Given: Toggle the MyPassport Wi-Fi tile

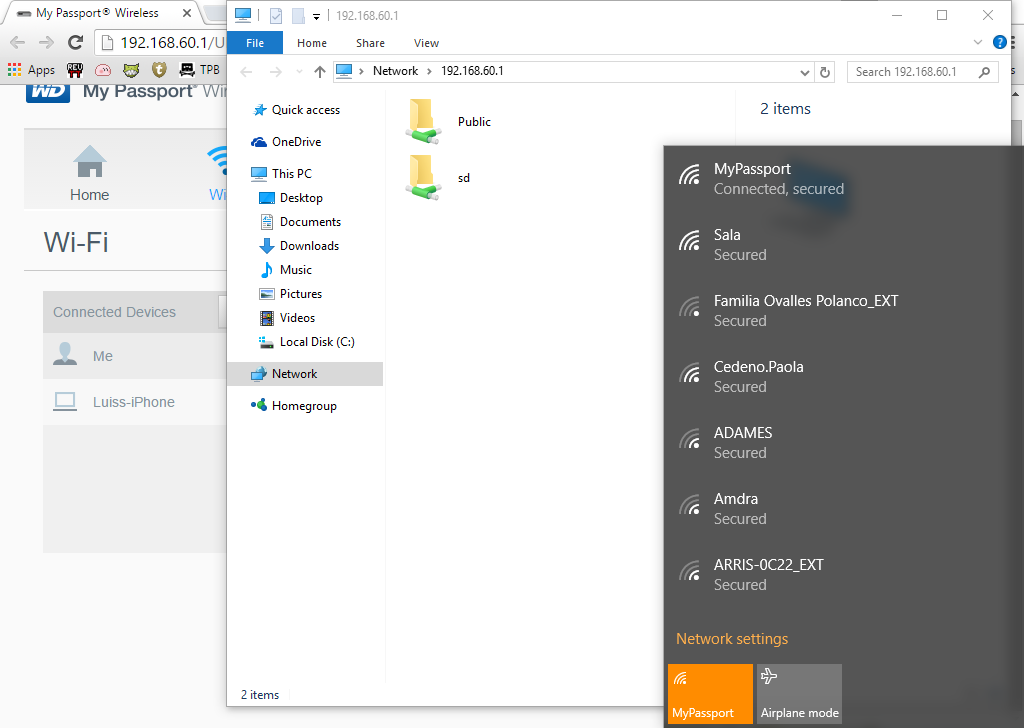Looking at the screenshot, I should (x=711, y=694).
